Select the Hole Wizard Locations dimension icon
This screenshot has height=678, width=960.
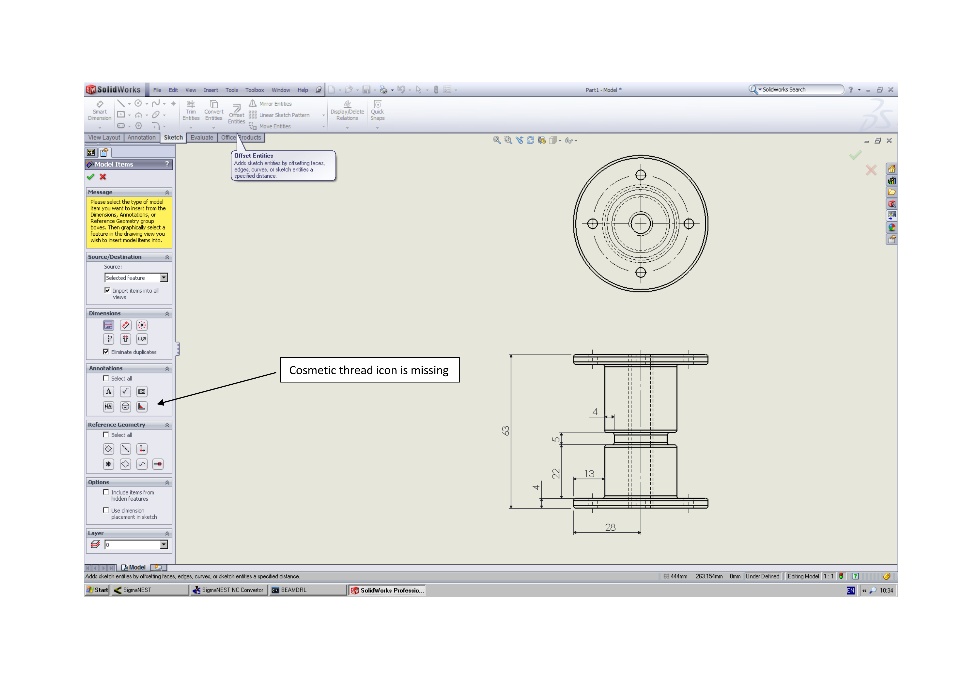pyautogui.click(x=125, y=339)
